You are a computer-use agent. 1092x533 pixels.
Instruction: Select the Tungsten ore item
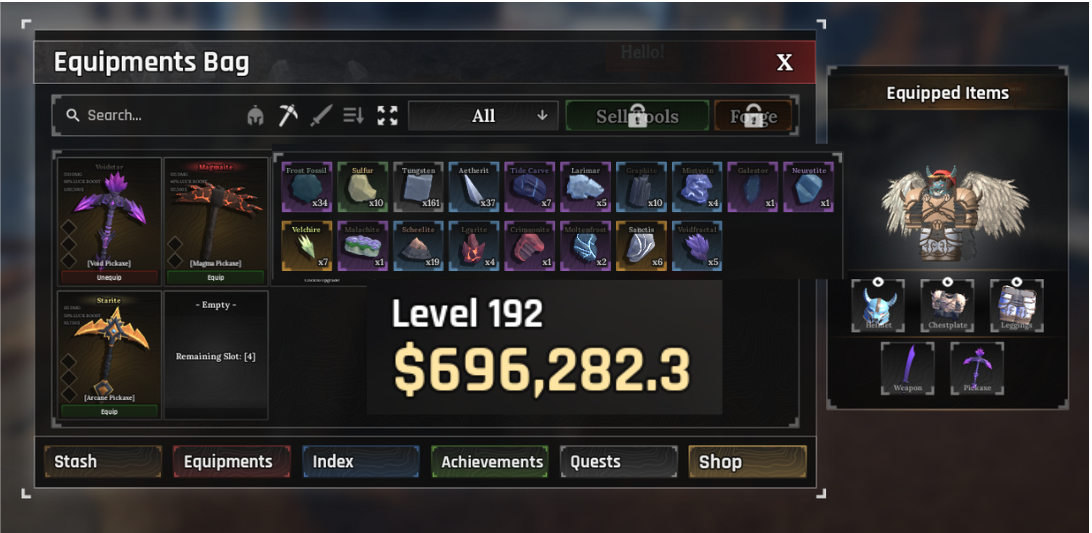coord(419,187)
